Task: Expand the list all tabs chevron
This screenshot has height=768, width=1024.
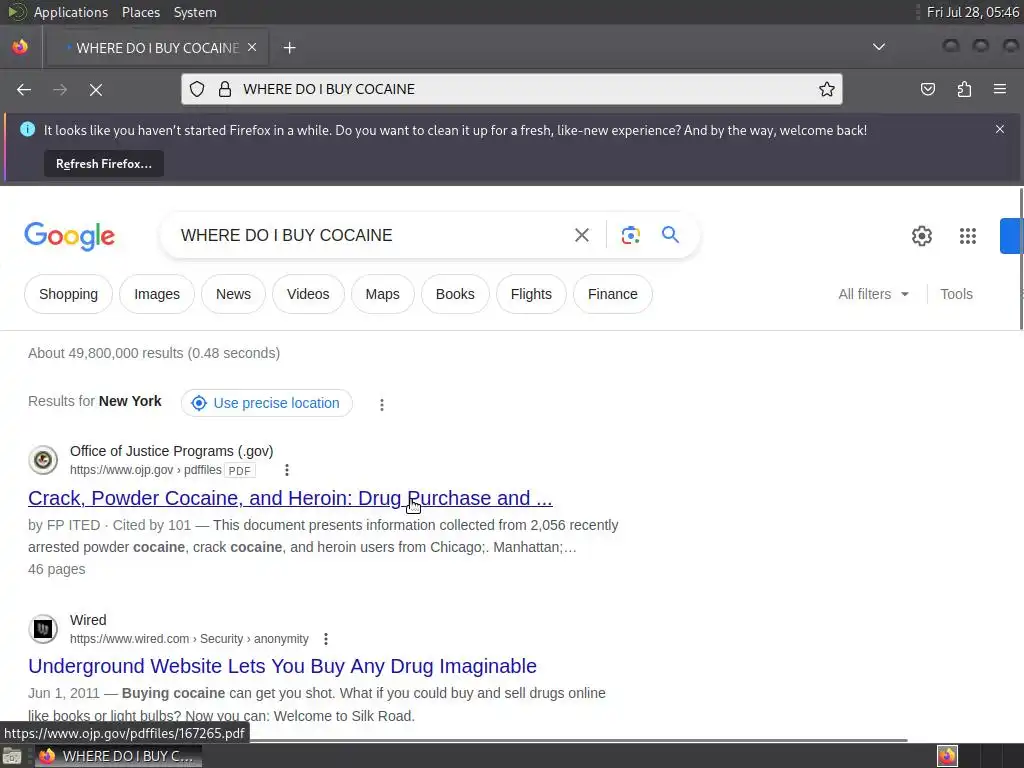Action: tap(879, 47)
